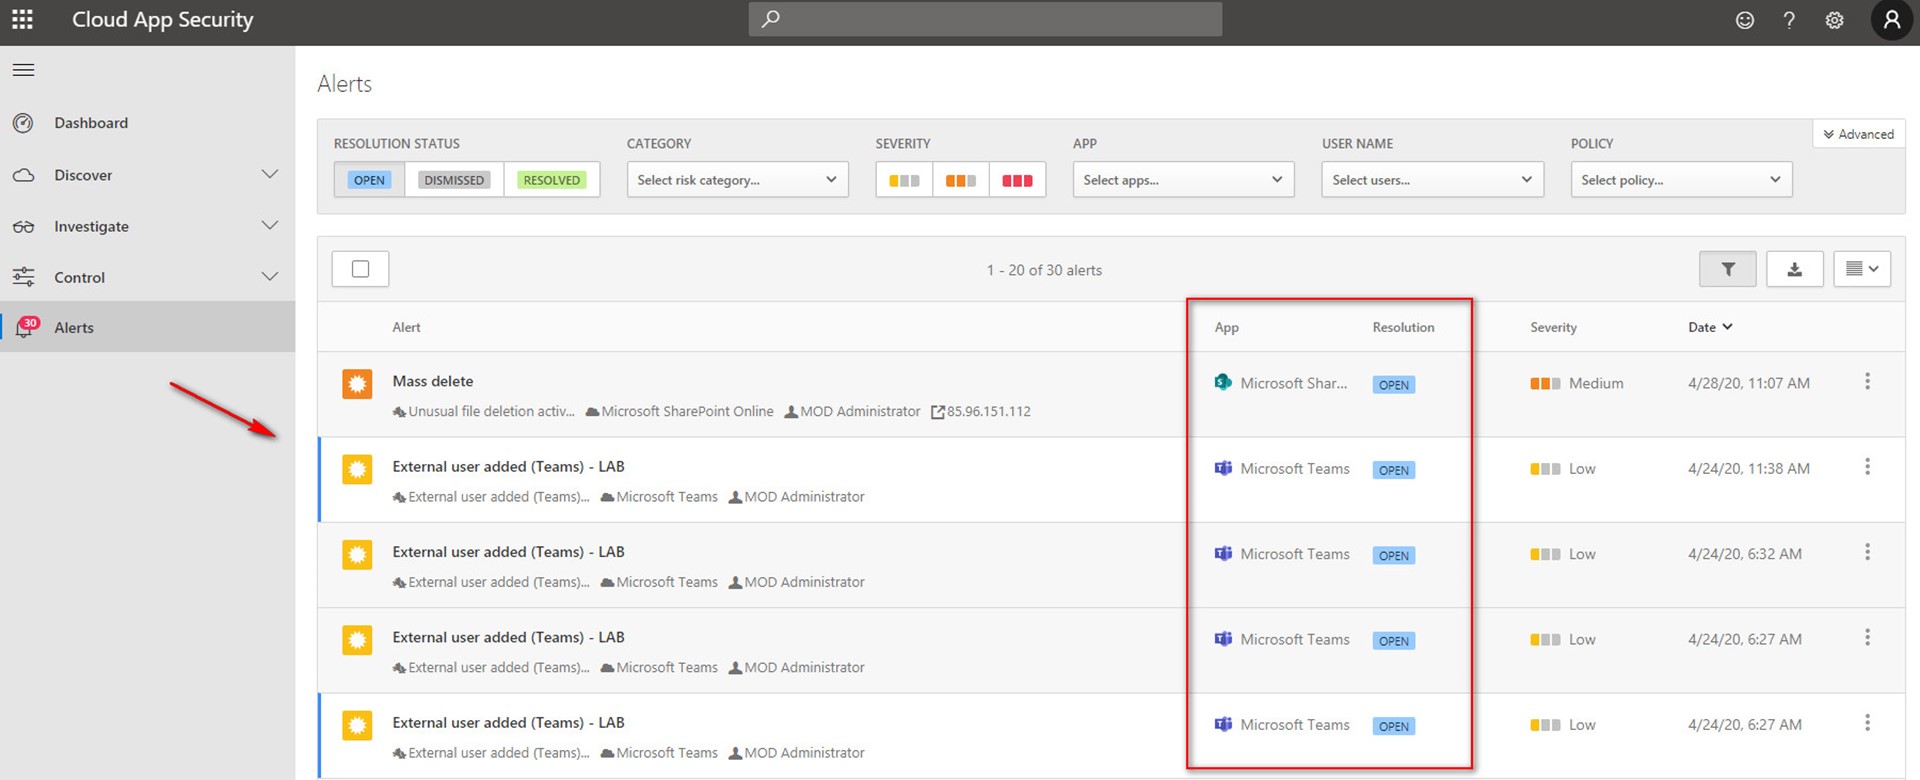
Task: Click the external link icon beside 85.96.151.112
Action: tap(937, 412)
